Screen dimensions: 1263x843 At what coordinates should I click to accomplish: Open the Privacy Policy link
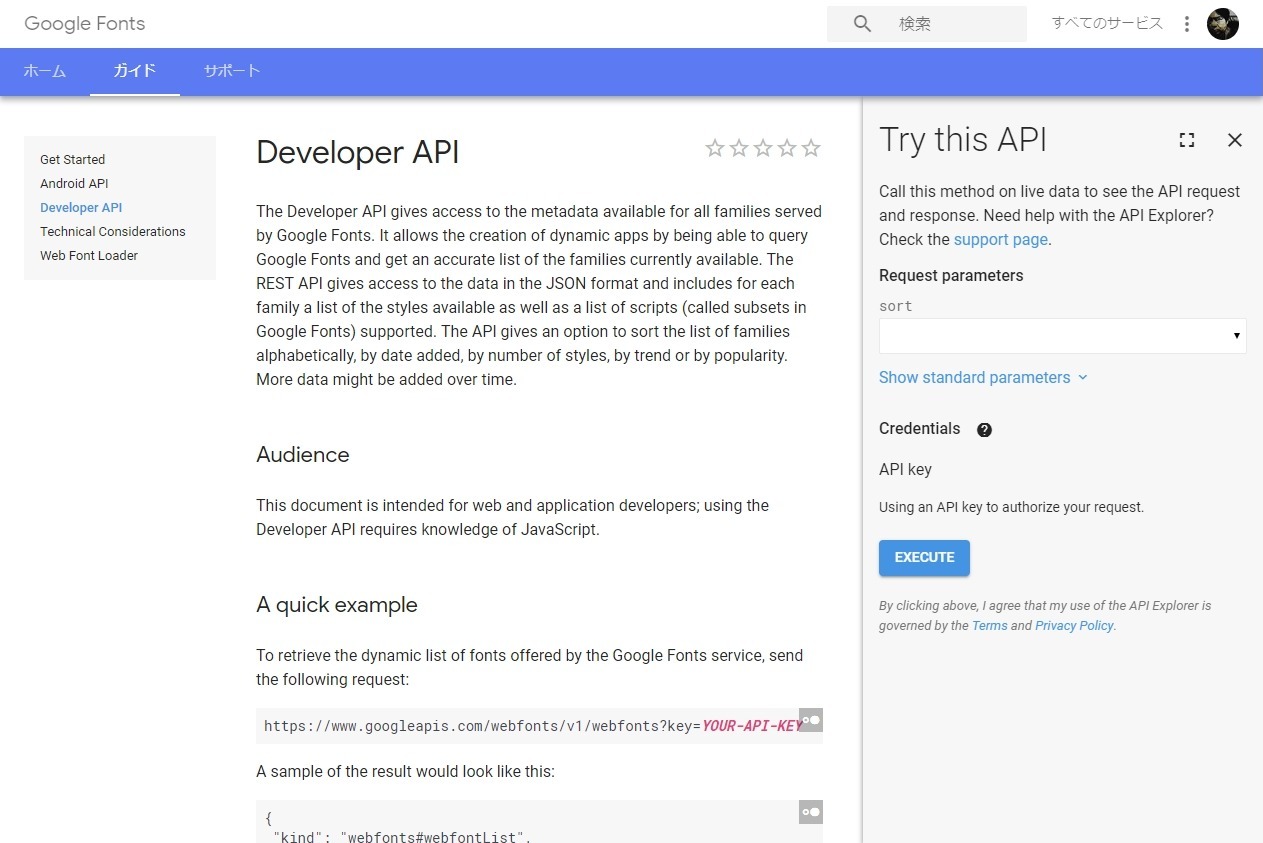(x=1074, y=625)
